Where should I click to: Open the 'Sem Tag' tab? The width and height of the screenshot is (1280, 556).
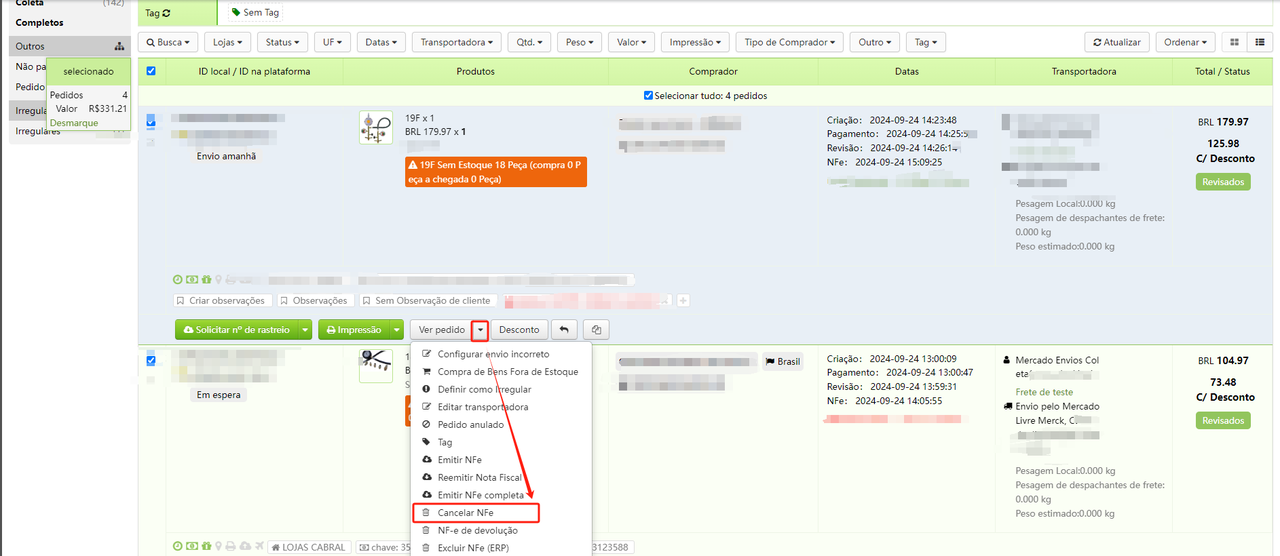point(255,13)
